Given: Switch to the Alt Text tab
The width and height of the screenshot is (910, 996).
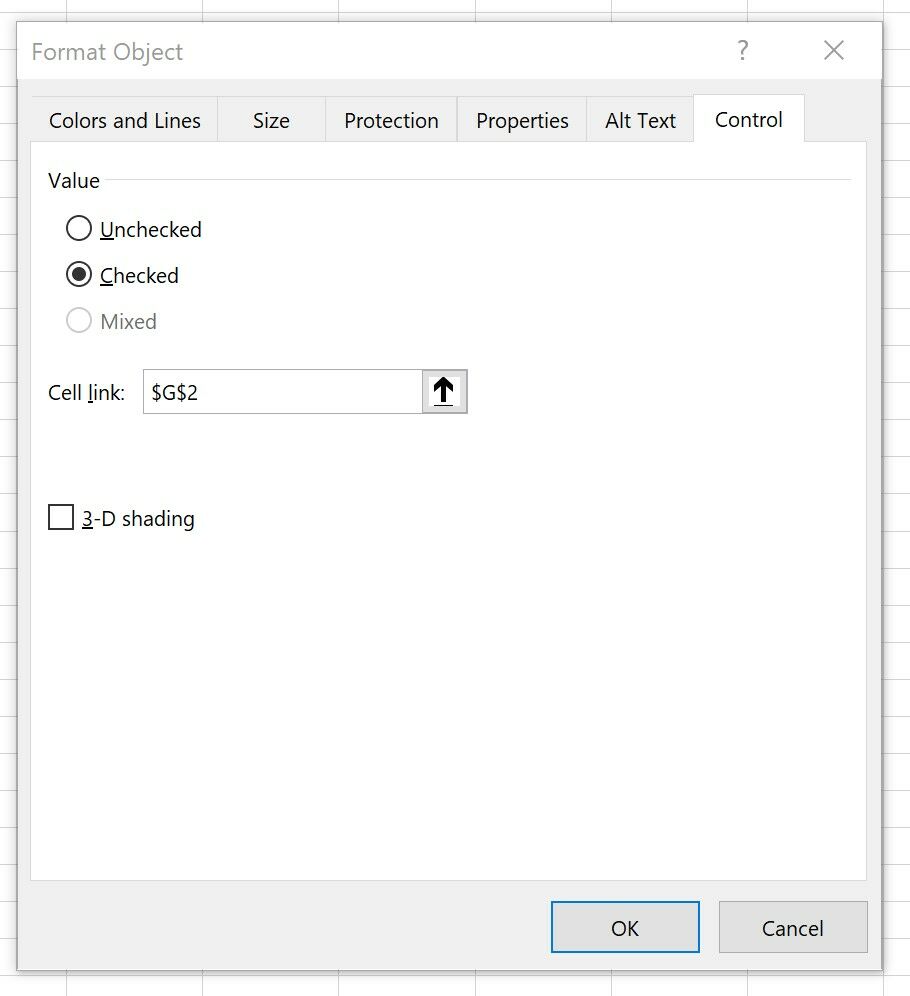Looking at the screenshot, I should pos(639,119).
